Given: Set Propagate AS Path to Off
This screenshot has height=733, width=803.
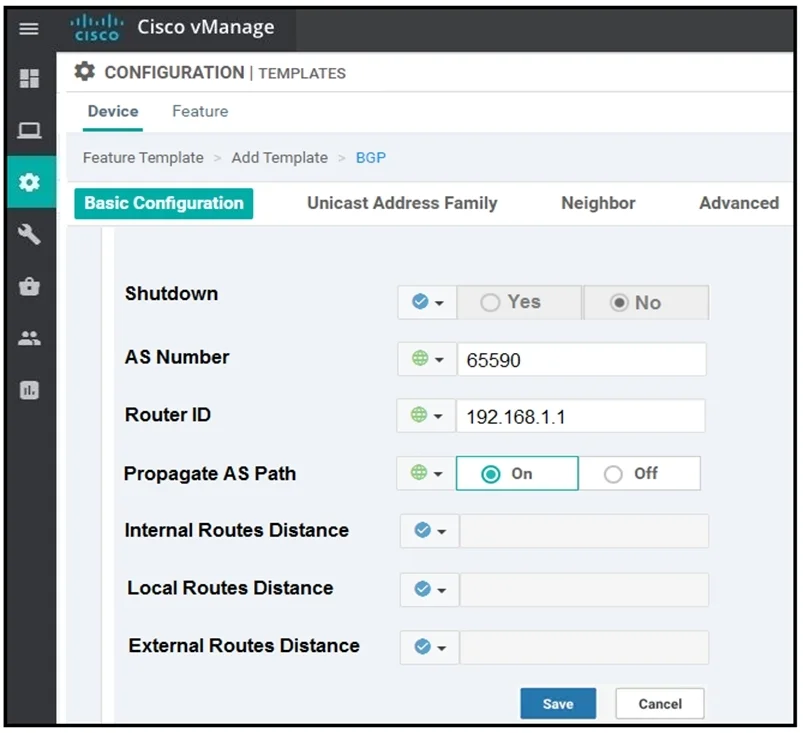Looking at the screenshot, I should click(639, 473).
